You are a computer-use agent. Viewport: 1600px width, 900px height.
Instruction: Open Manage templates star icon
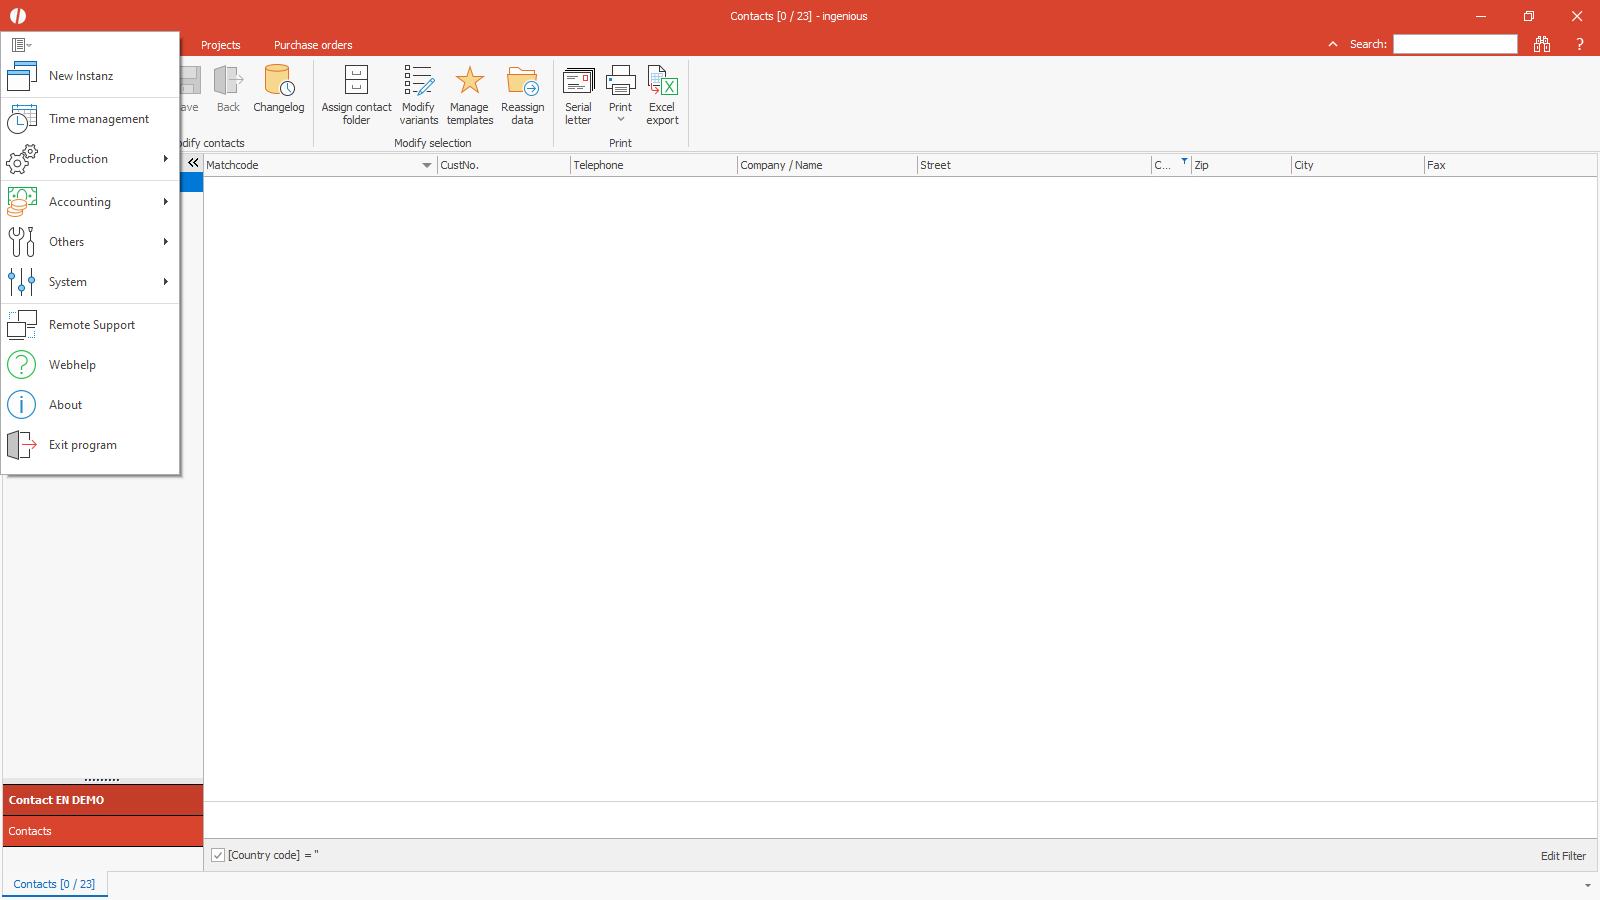pos(469,82)
